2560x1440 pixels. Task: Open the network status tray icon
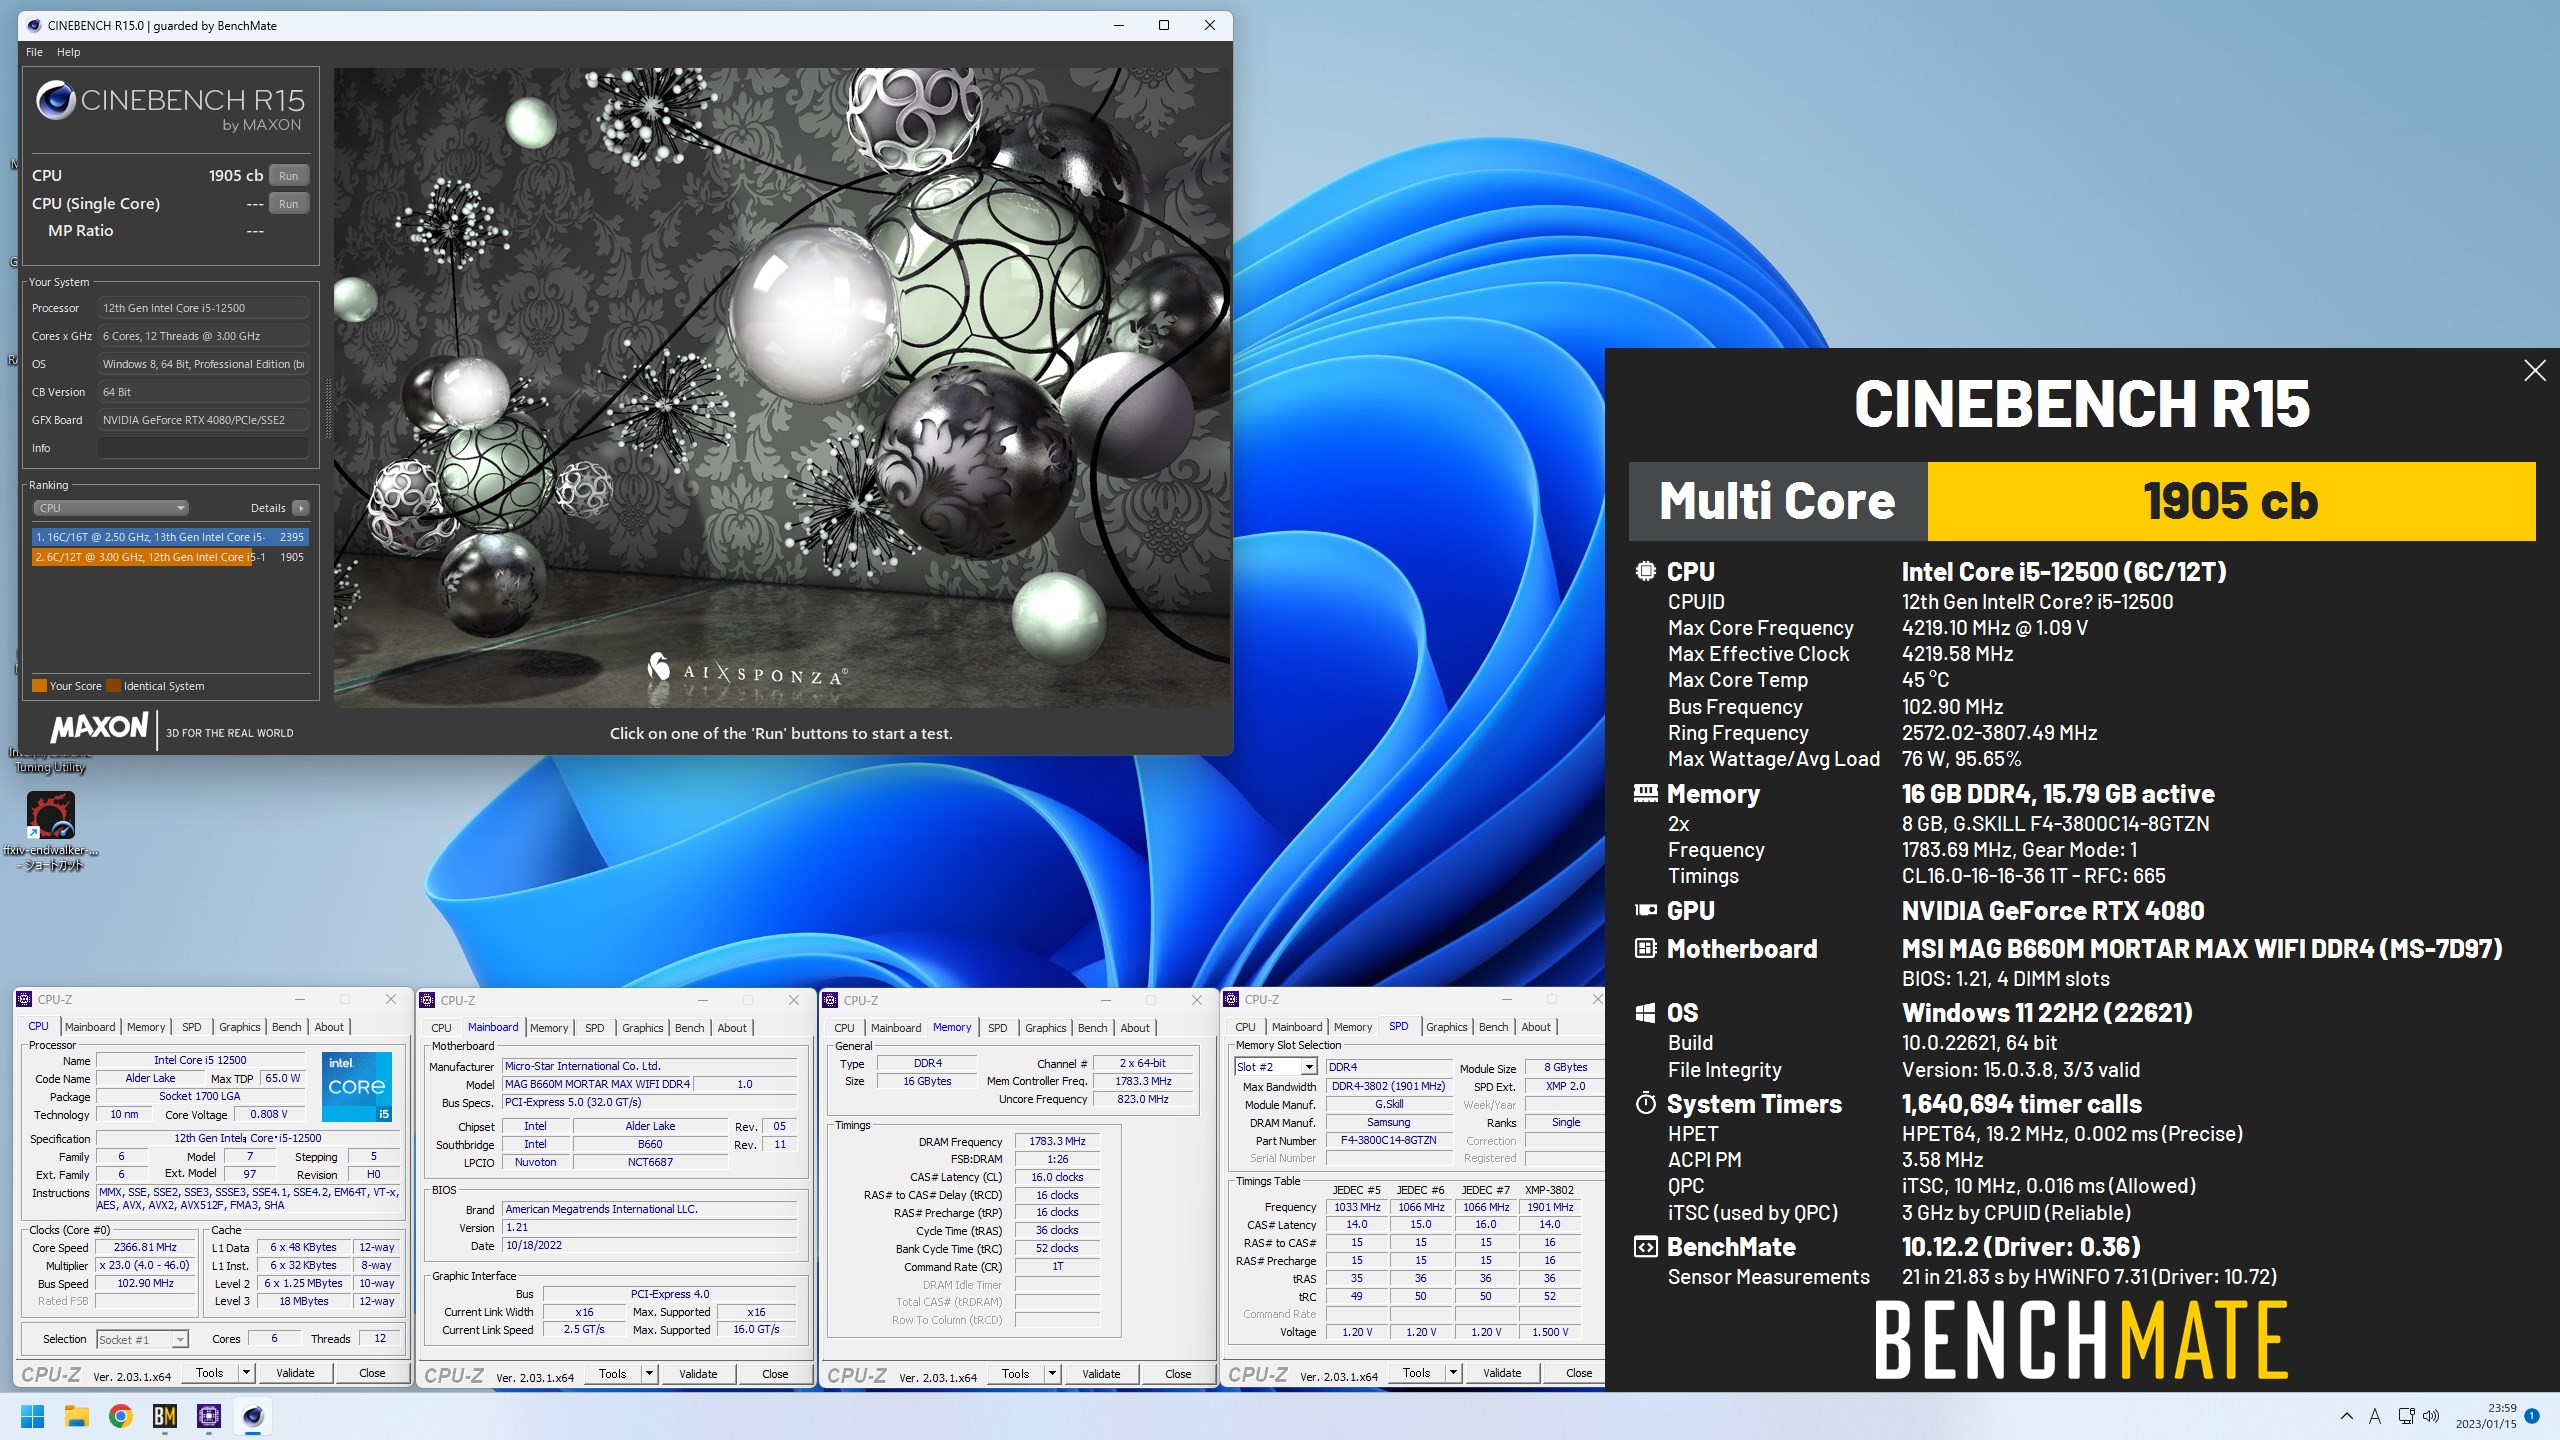[x=2407, y=1416]
